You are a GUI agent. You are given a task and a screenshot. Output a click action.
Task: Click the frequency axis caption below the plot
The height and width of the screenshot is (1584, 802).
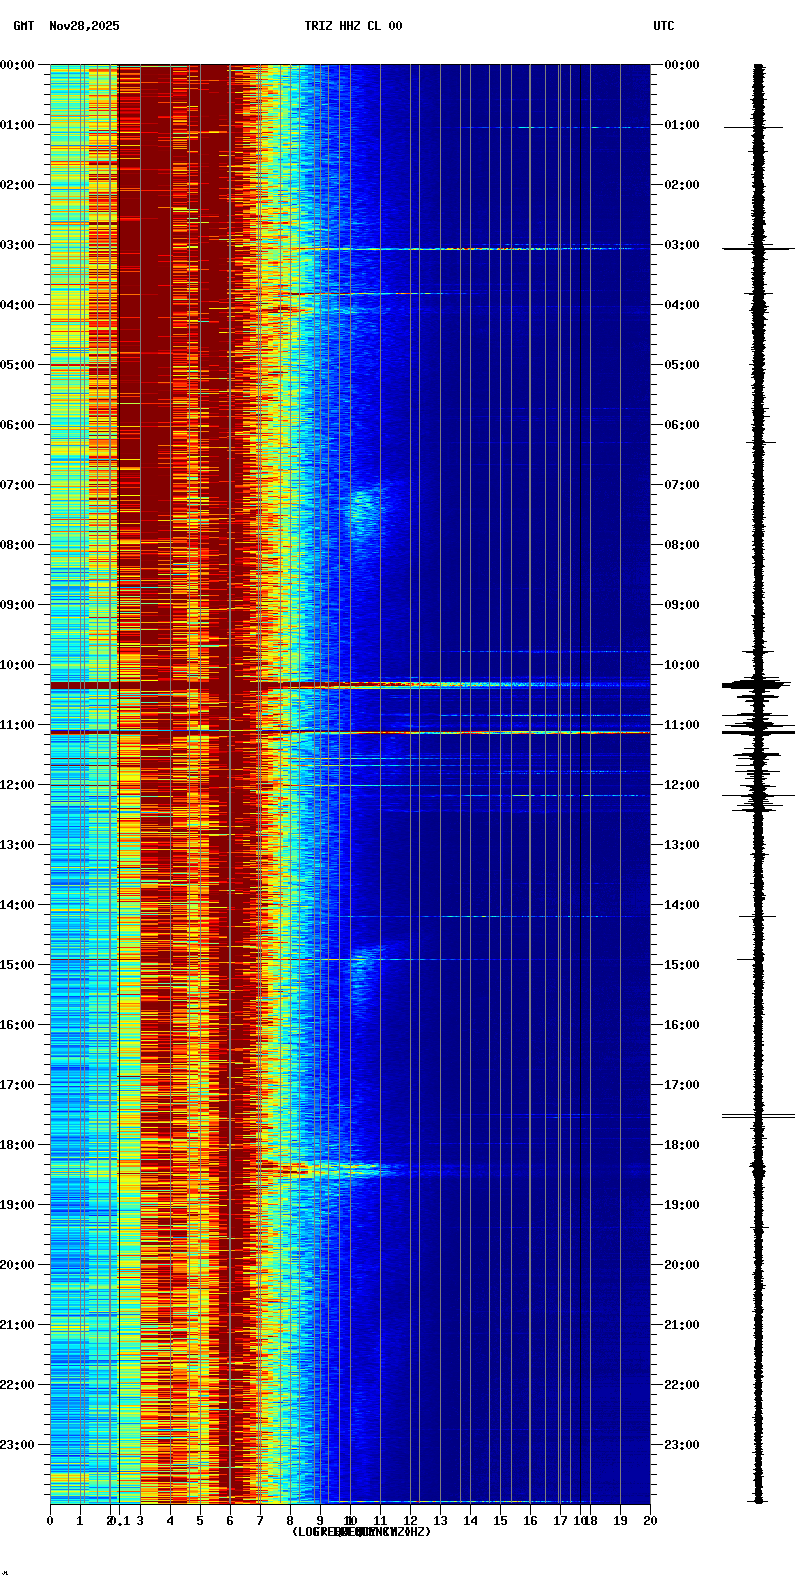361,1532
